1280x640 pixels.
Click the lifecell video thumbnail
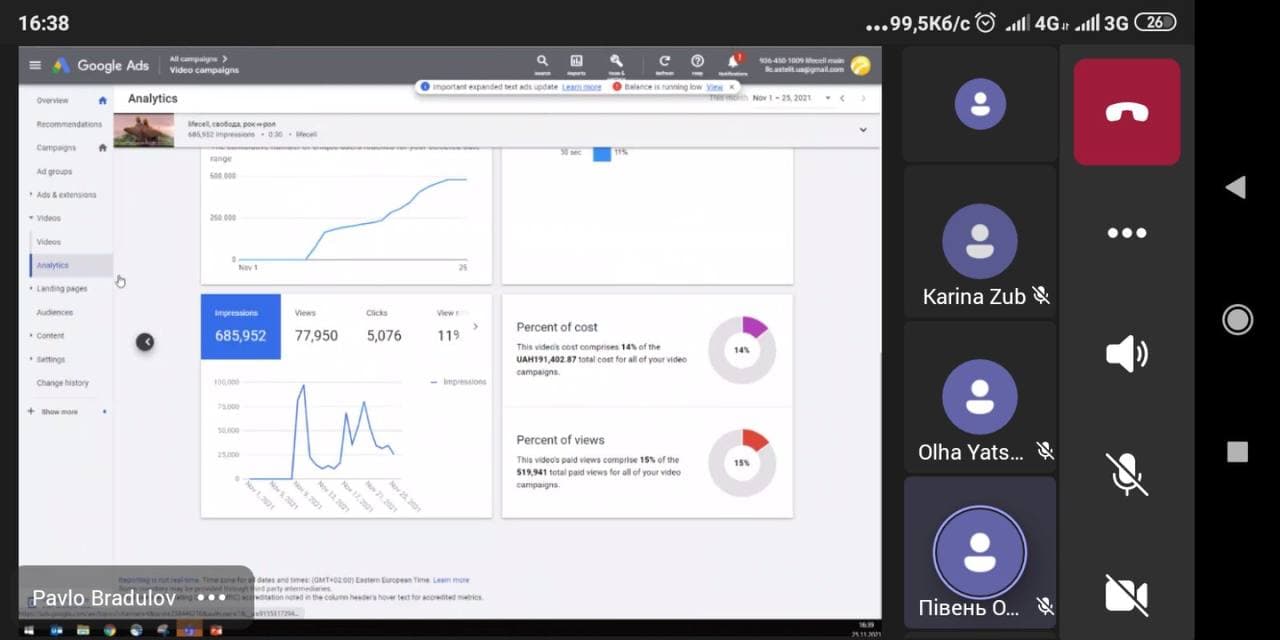[144, 130]
